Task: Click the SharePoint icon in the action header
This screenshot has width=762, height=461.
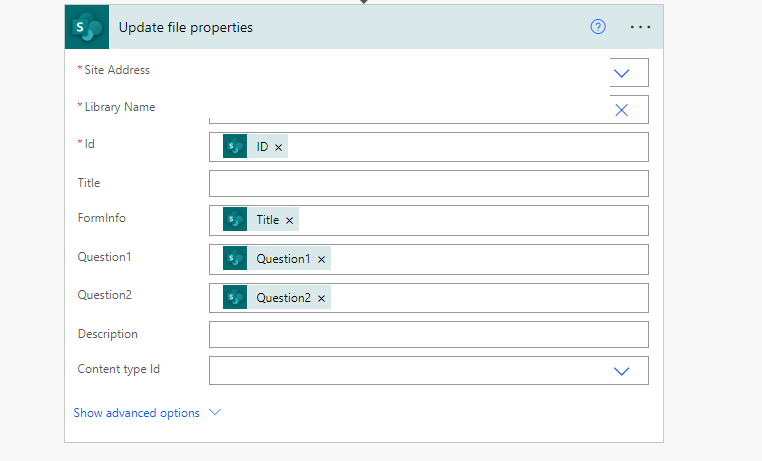Action: coord(87,27)
